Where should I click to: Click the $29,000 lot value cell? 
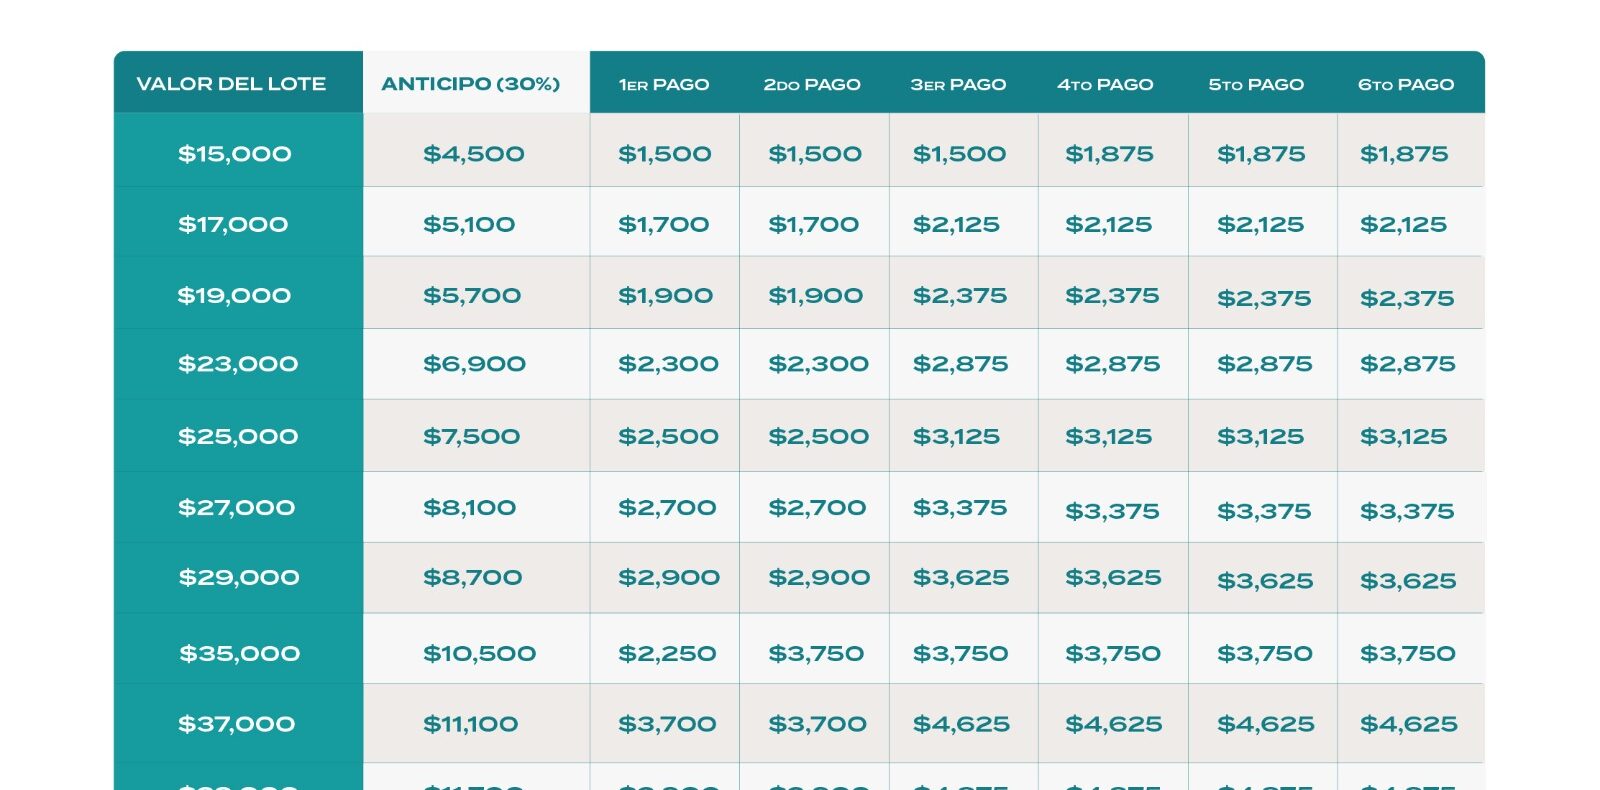238,578
